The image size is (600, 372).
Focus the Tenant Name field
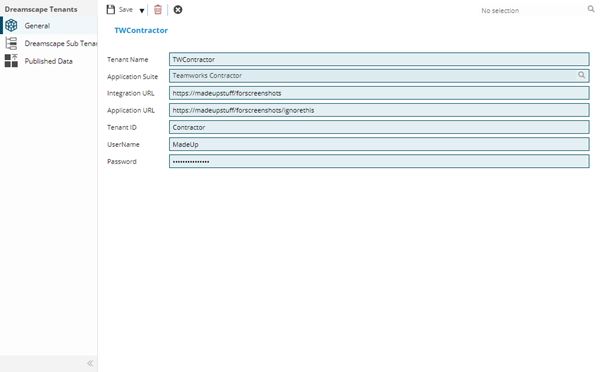(x=379, y=59)
